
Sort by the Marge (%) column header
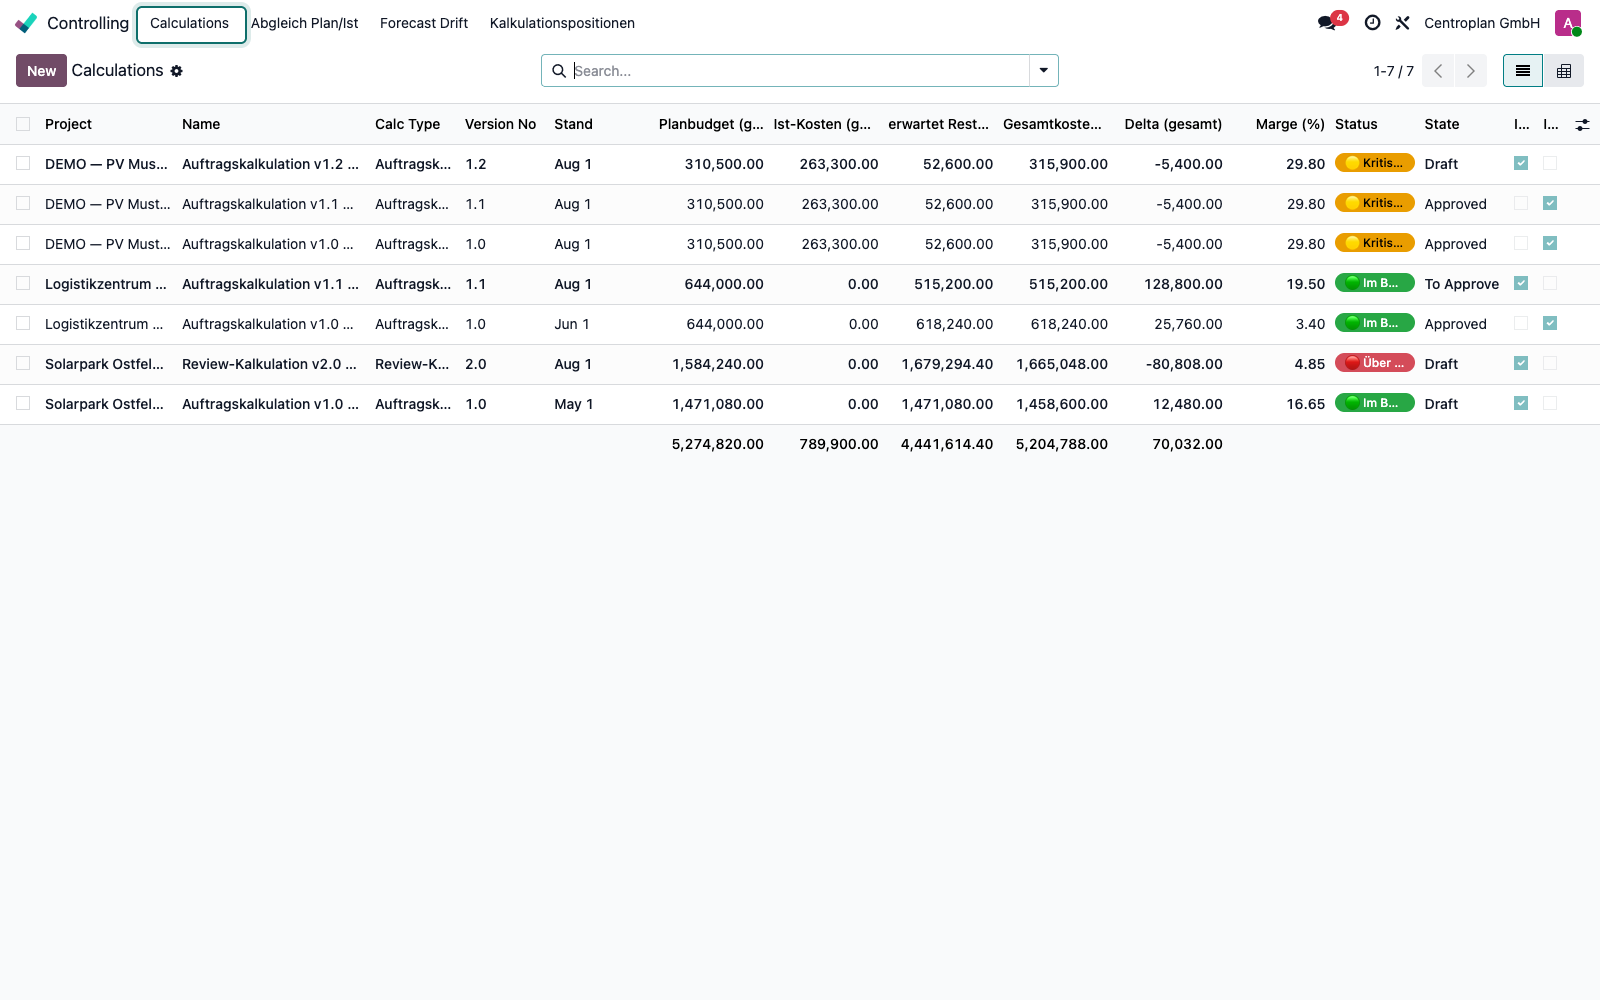[x=1290, y=124]
